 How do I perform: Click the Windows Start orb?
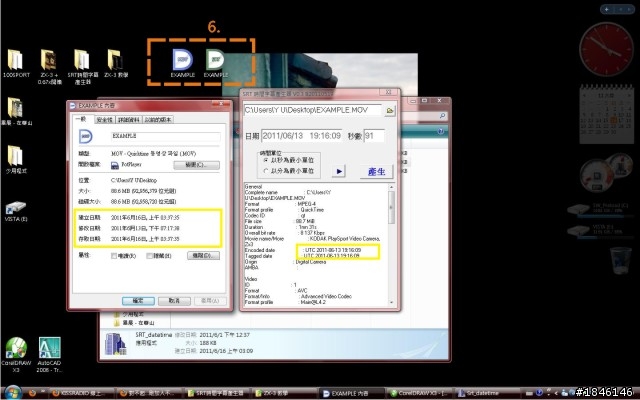pos(13,392)
